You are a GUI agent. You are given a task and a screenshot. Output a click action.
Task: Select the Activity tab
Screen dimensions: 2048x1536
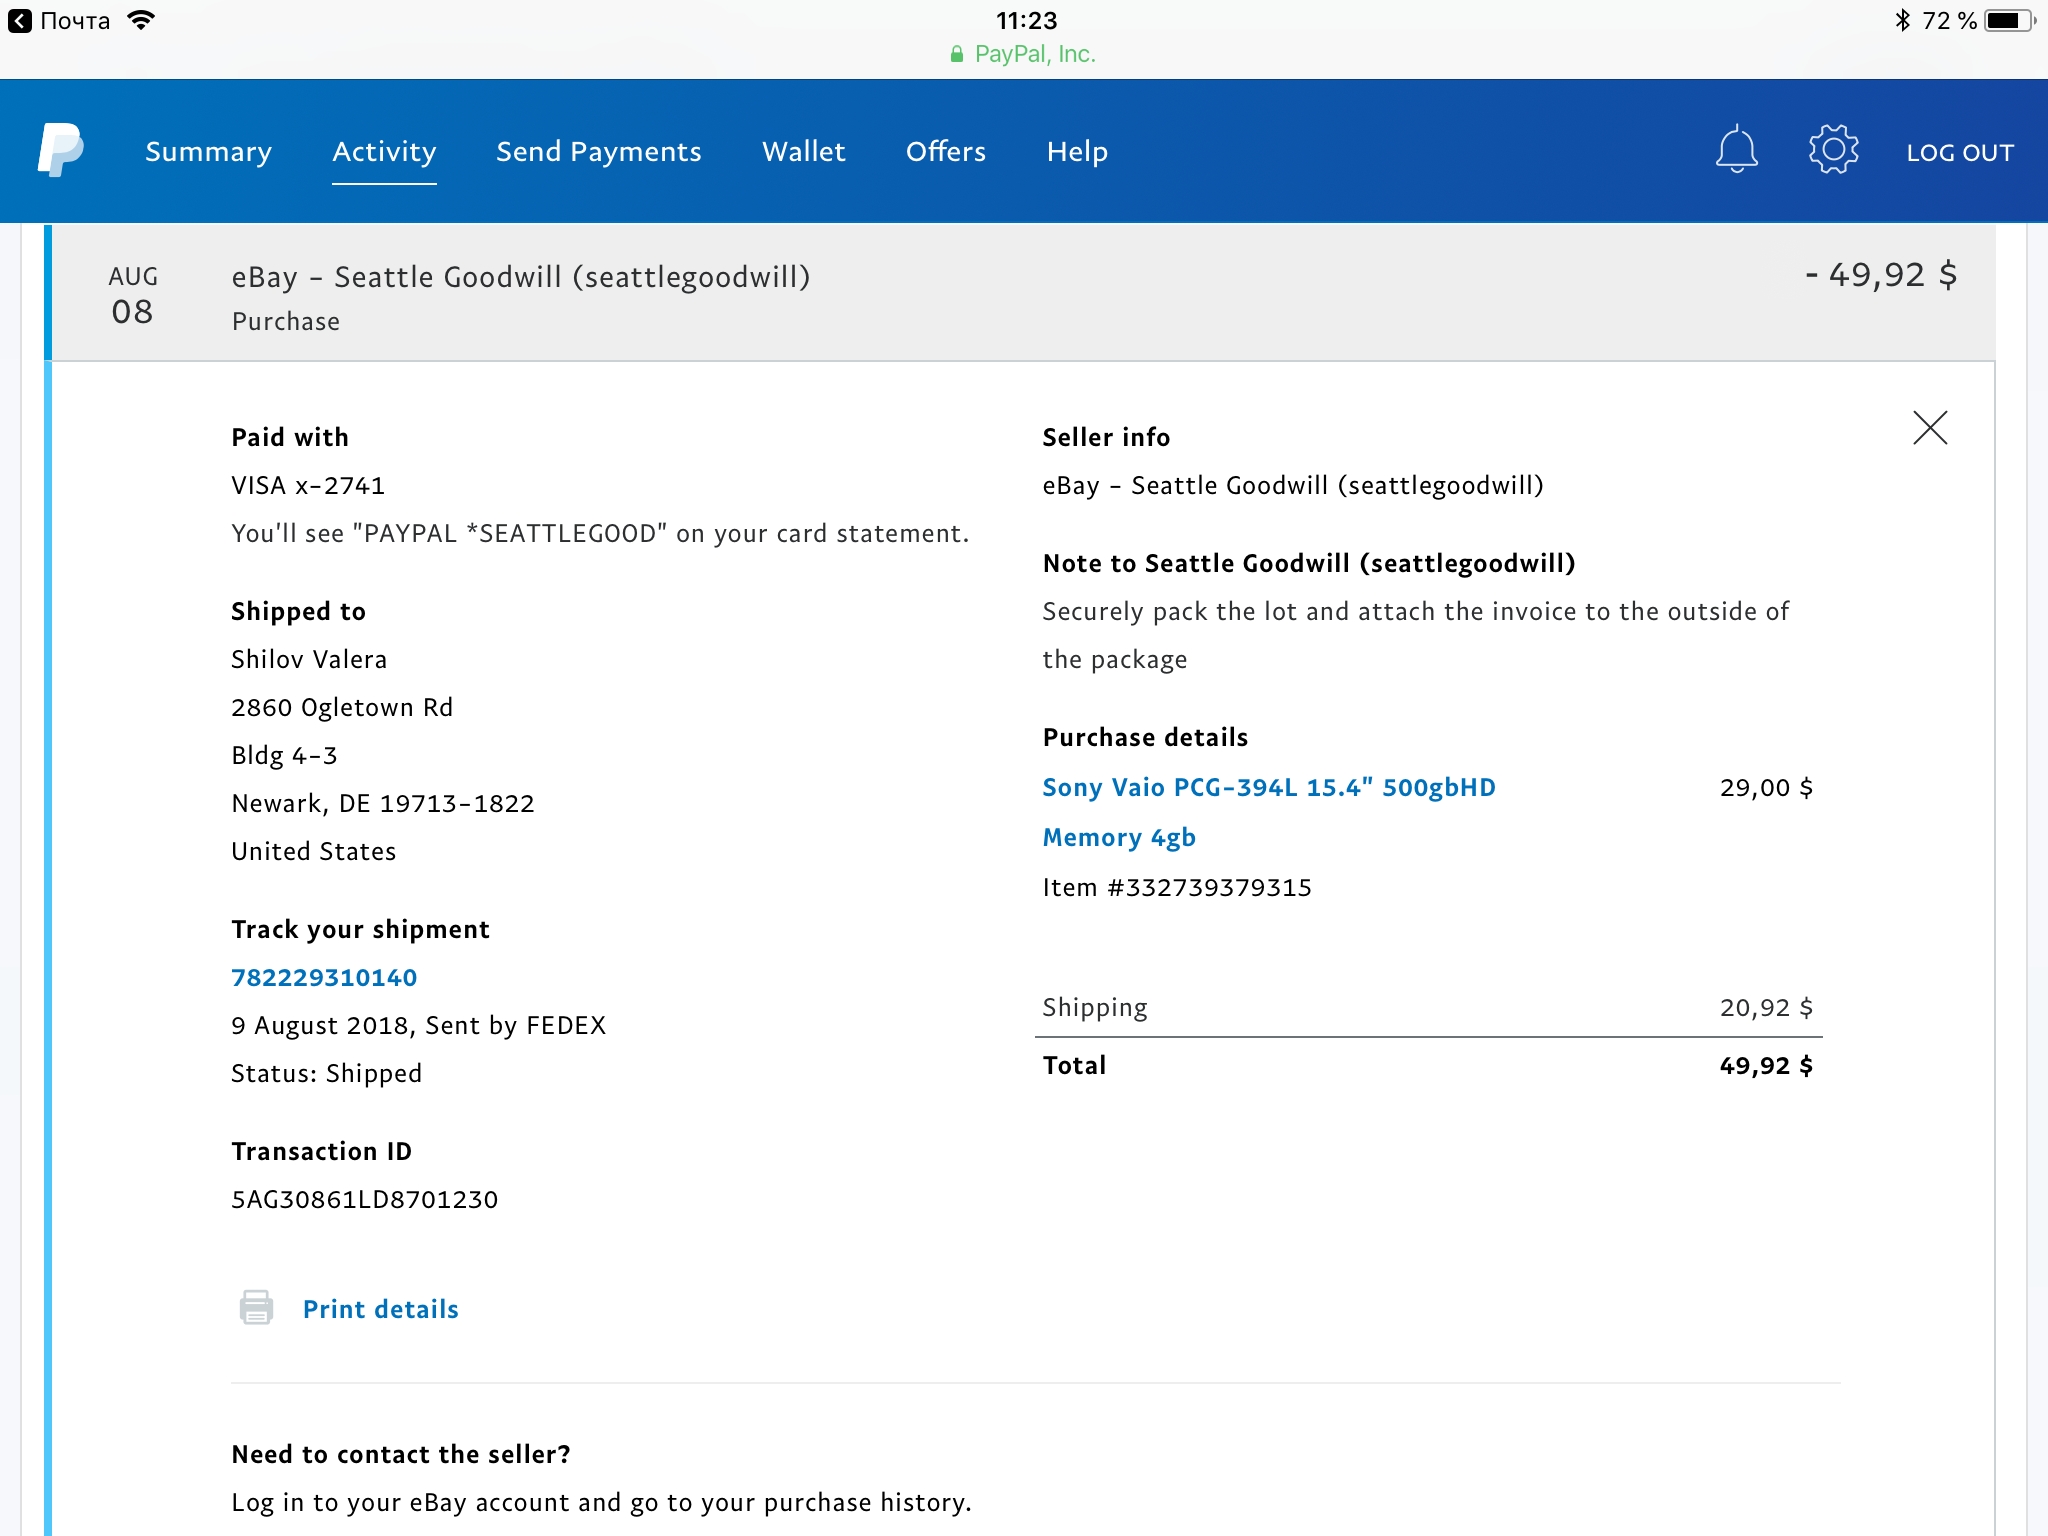pyautogui.click(x=384, y=152)
